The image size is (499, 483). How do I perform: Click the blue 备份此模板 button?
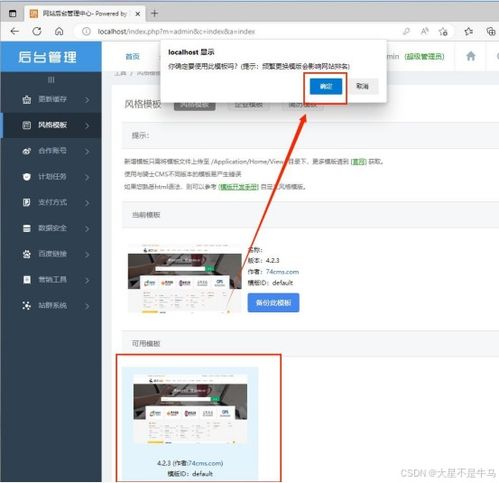coord(273,303)
